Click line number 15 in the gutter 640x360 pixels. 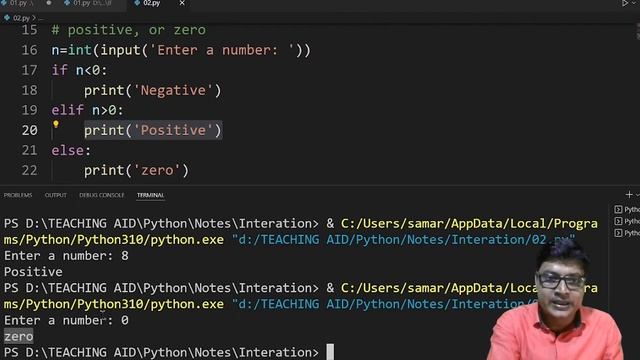coord(29,30)
